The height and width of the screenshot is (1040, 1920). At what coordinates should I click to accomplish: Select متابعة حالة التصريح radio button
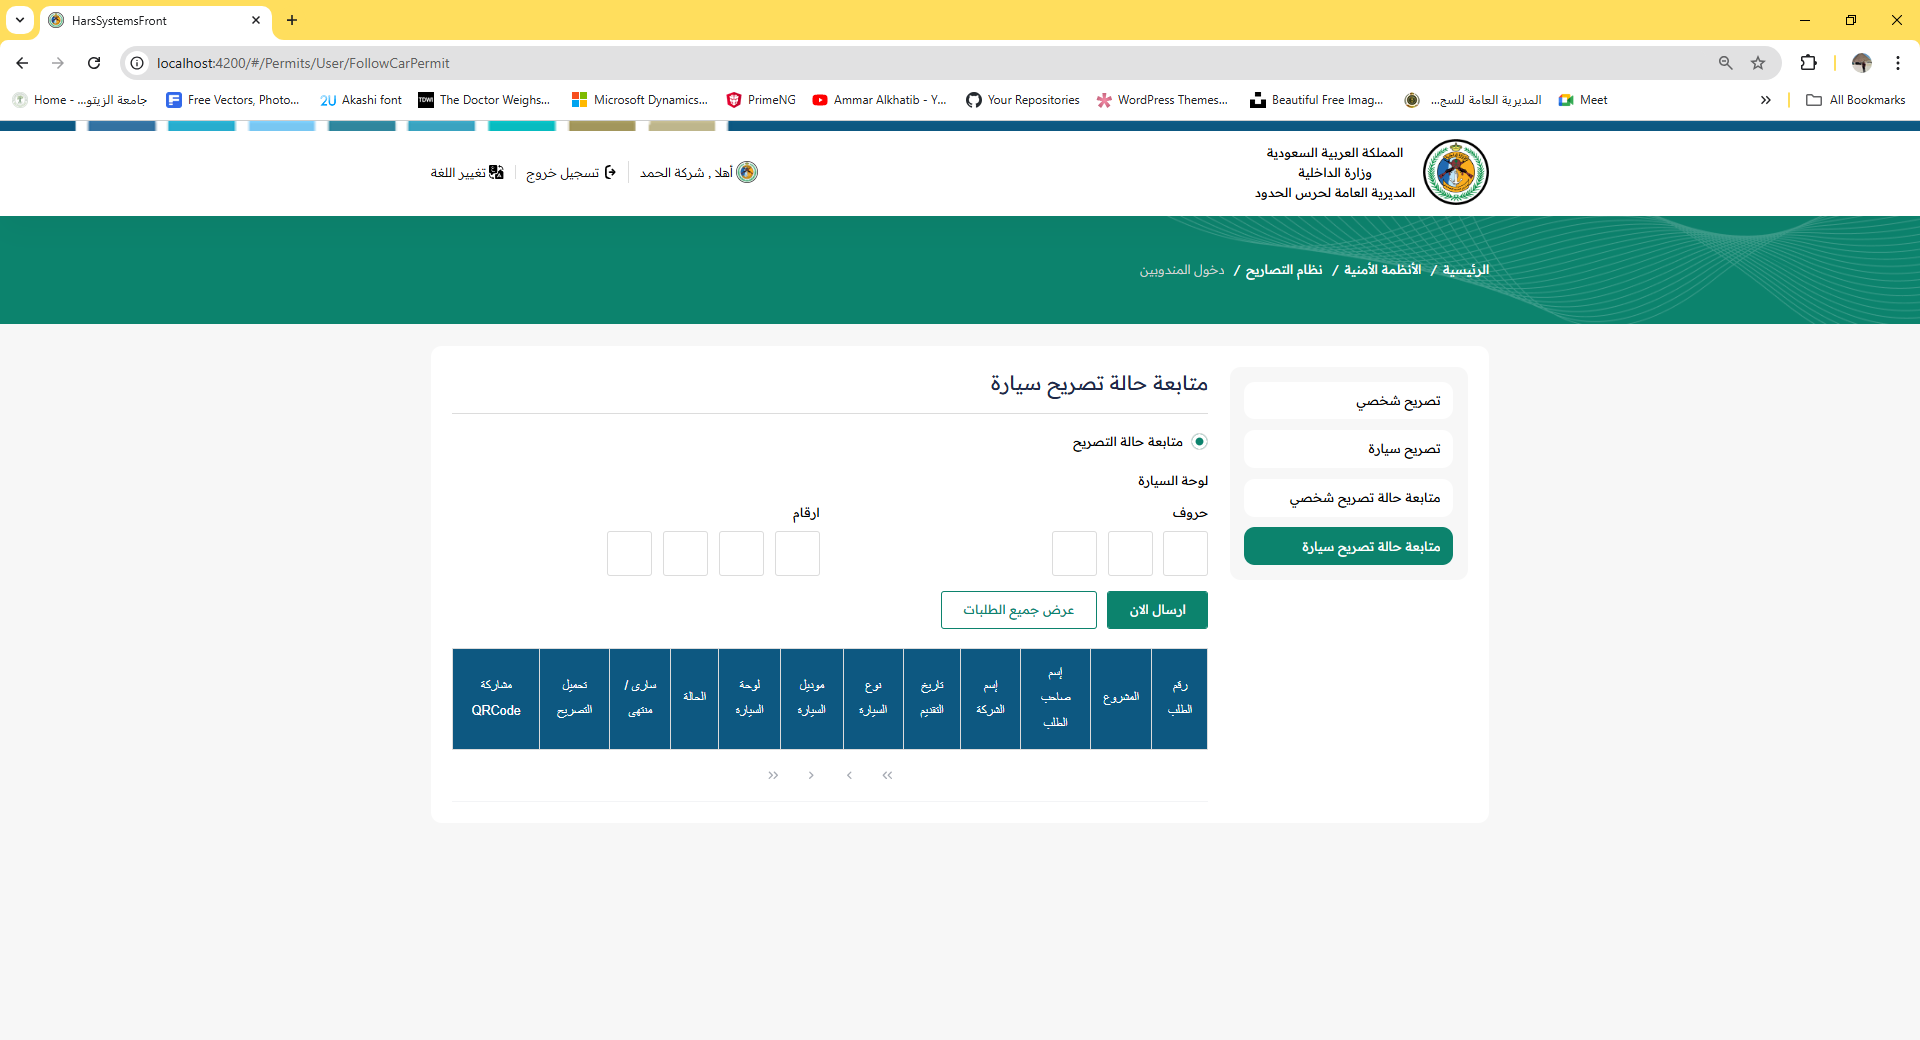point(1199,442)
